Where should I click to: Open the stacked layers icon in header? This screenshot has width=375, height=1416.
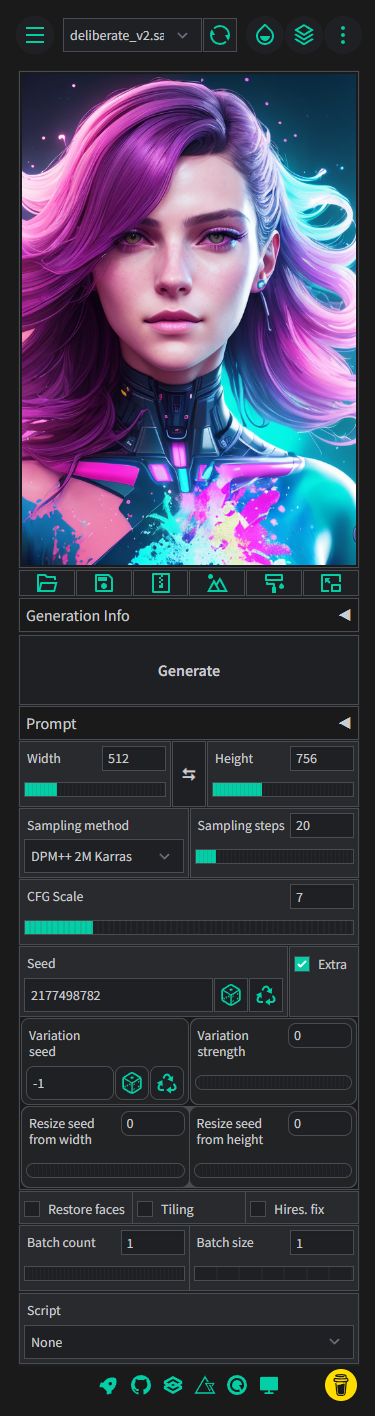(303, 35)
